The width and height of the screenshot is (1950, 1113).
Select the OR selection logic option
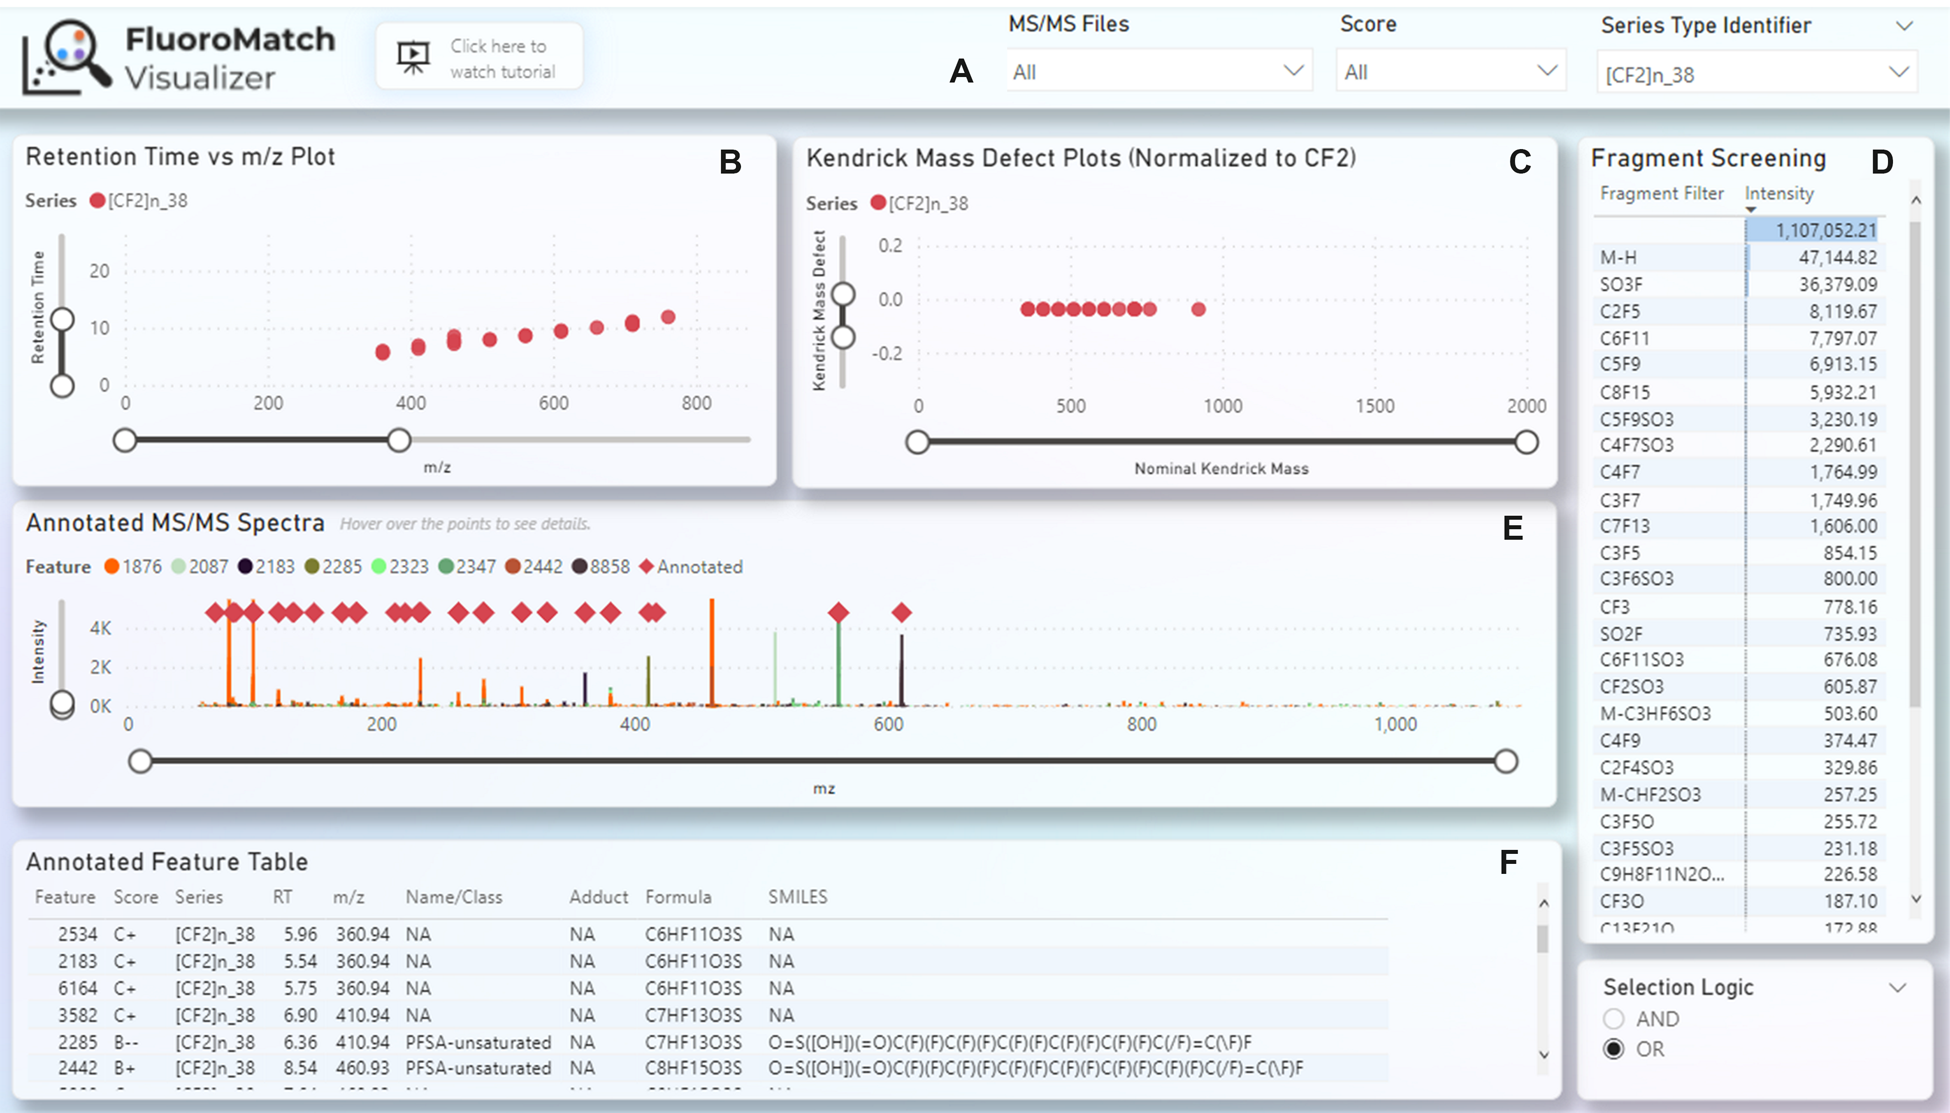pos(1613,1049)
